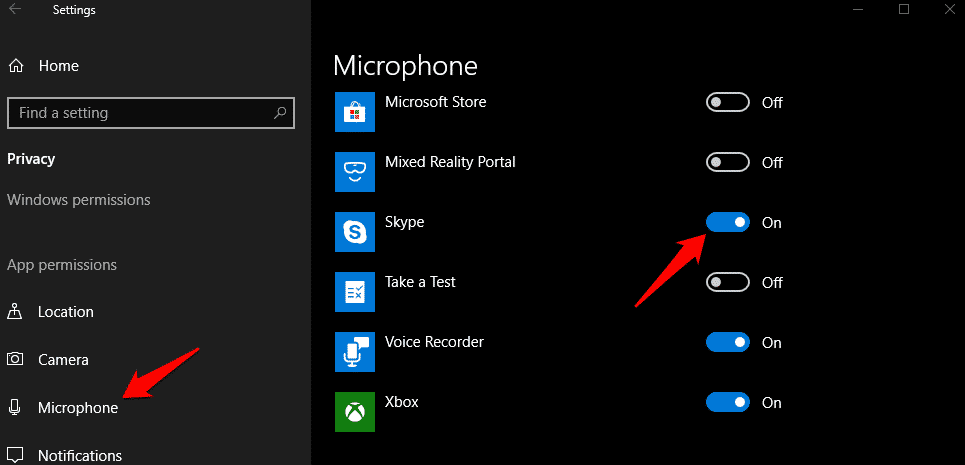The image size is (965, 465).
Task: Click the Home house icon
Action: coord(17,66)
